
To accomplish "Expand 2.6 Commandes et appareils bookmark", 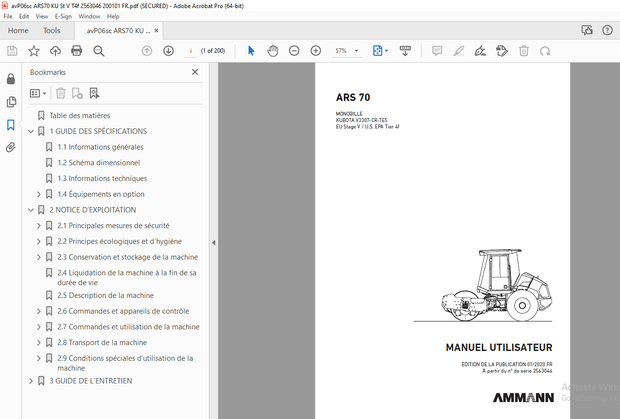I will [39, 311].
